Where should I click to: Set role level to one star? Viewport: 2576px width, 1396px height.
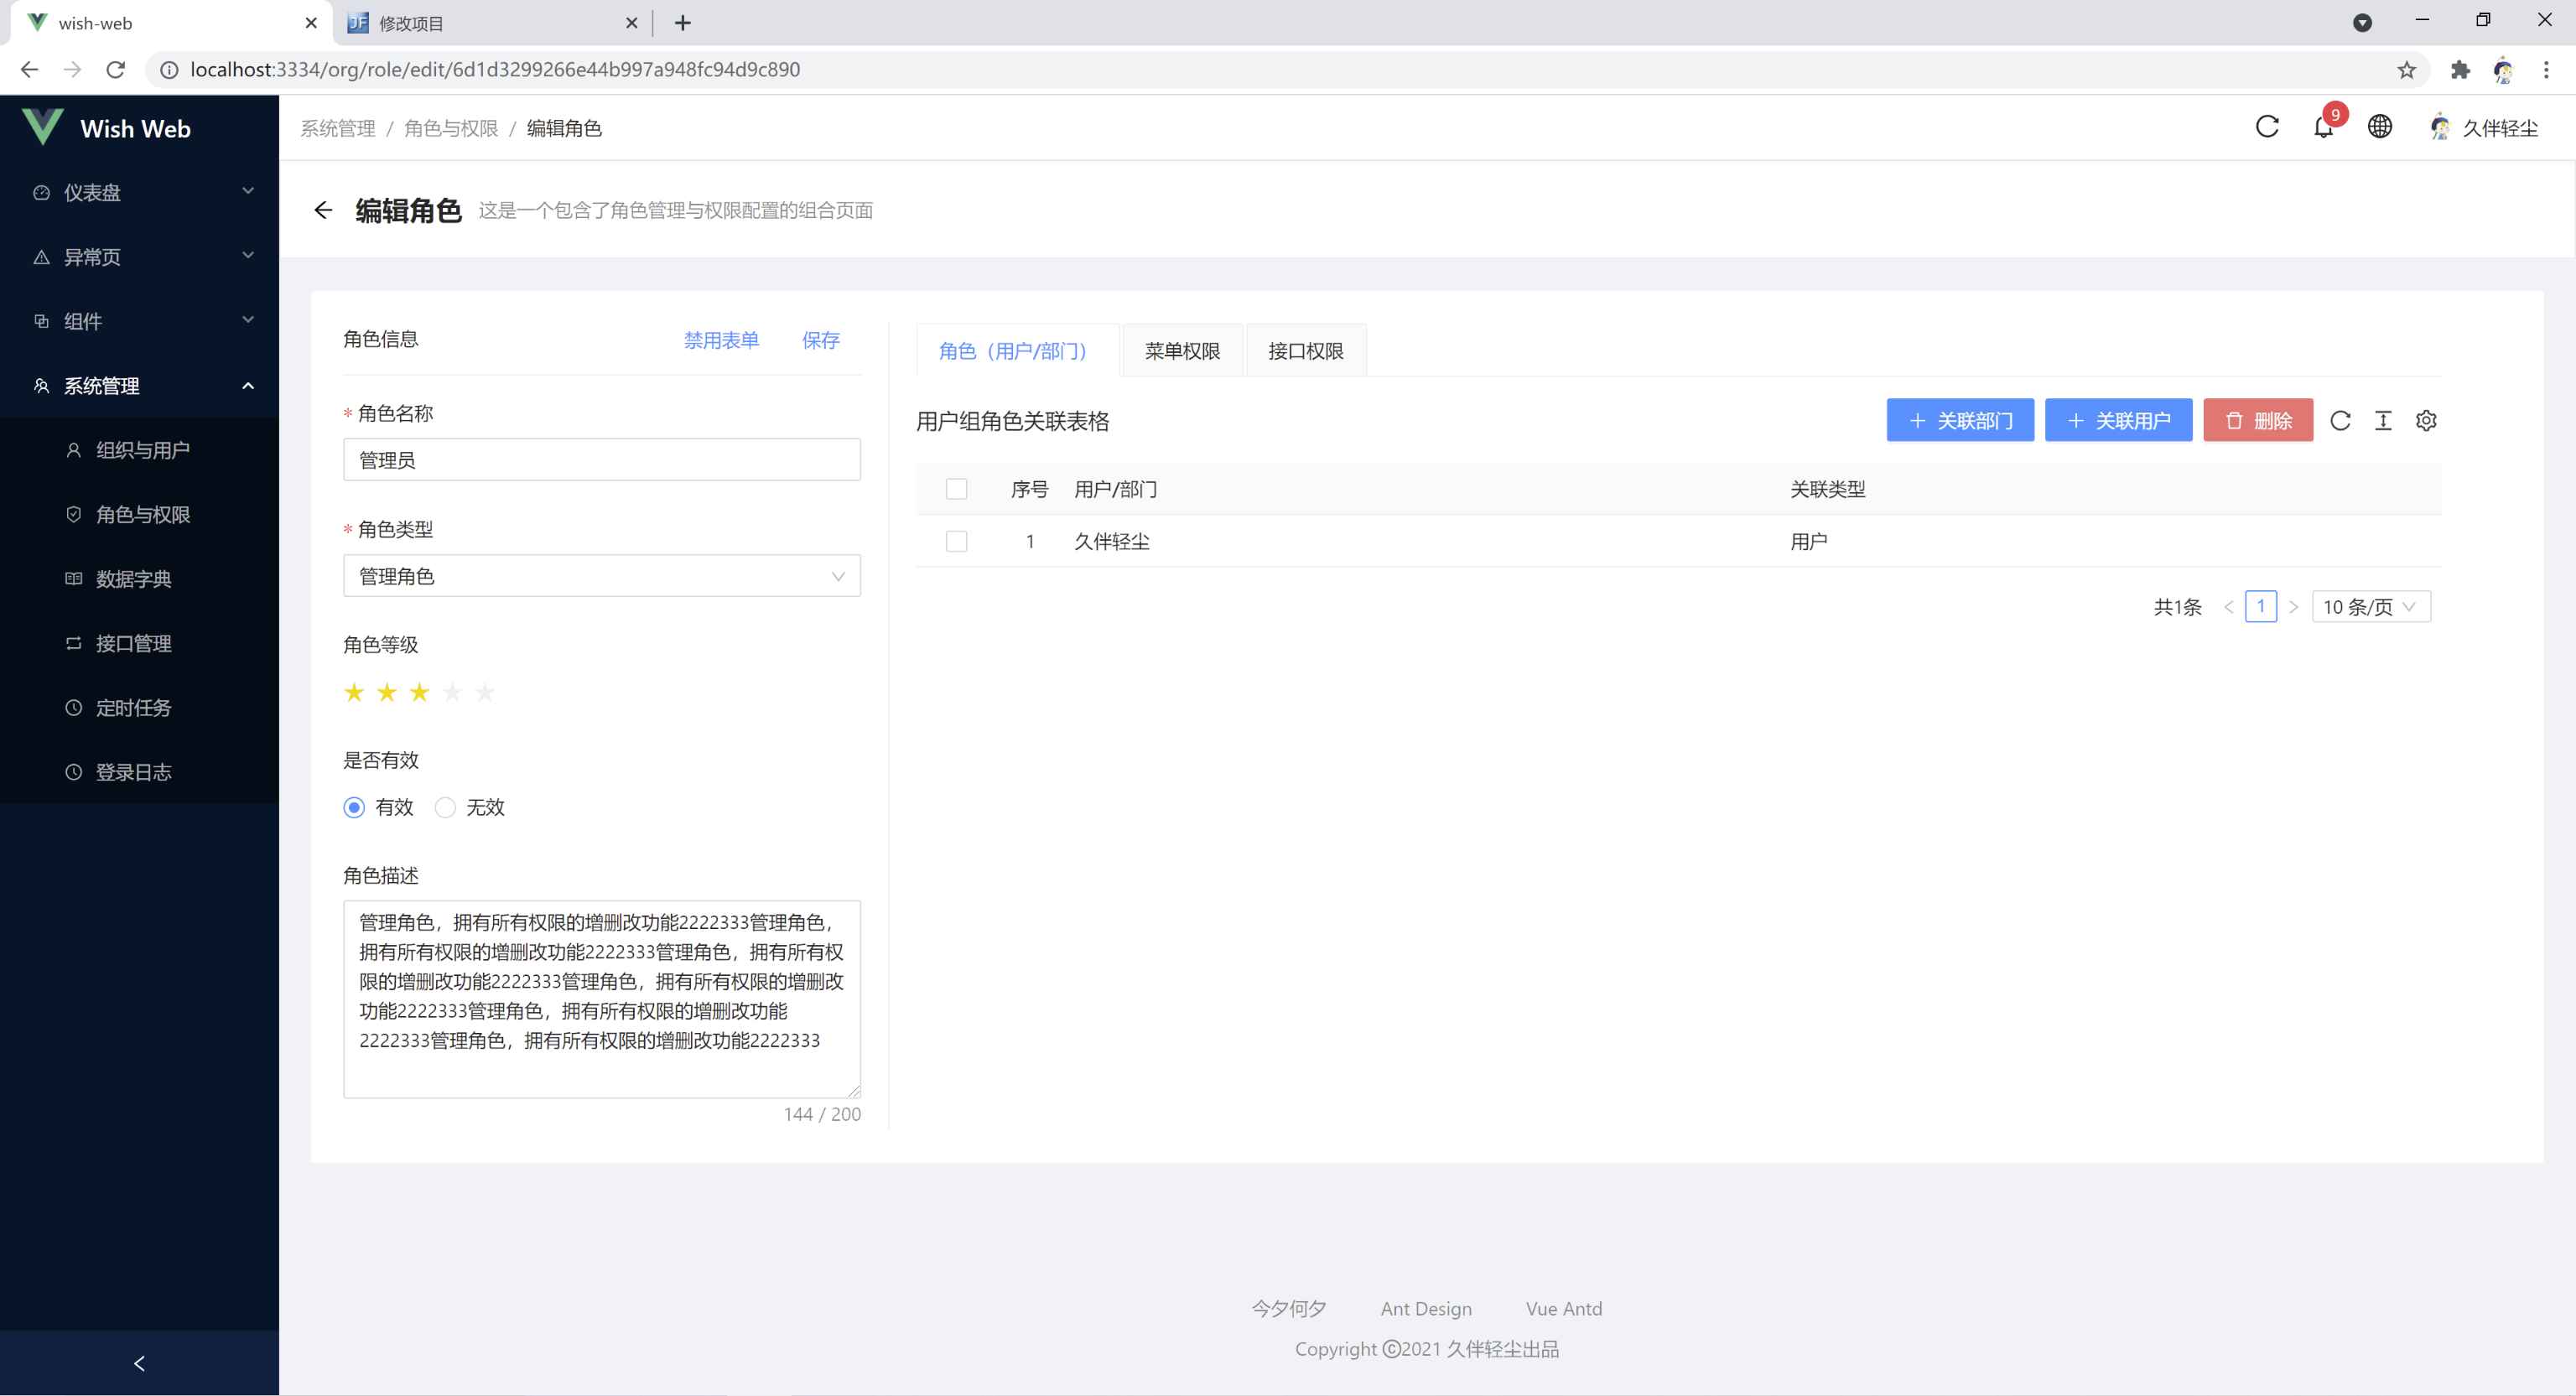tap(354, 692)
